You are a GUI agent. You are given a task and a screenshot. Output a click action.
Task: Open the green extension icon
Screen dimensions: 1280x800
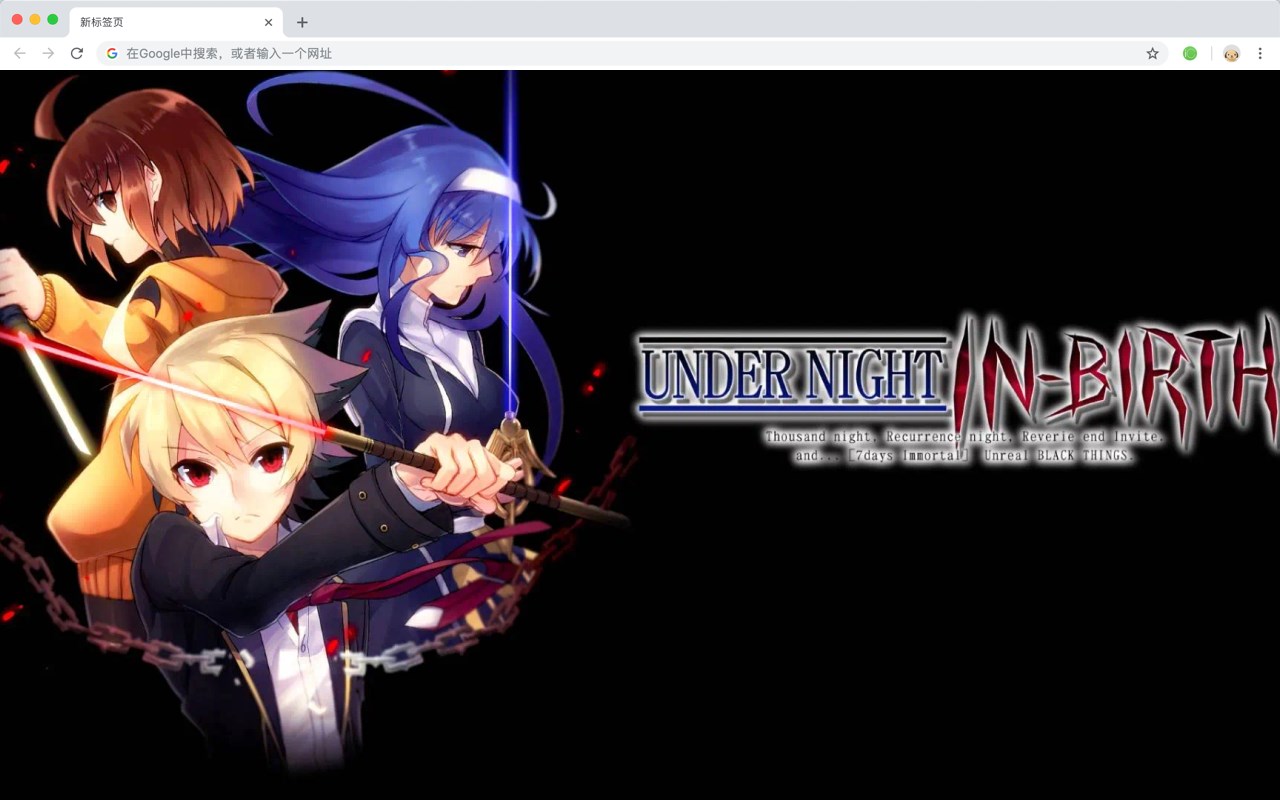[x=1190, y=53]
